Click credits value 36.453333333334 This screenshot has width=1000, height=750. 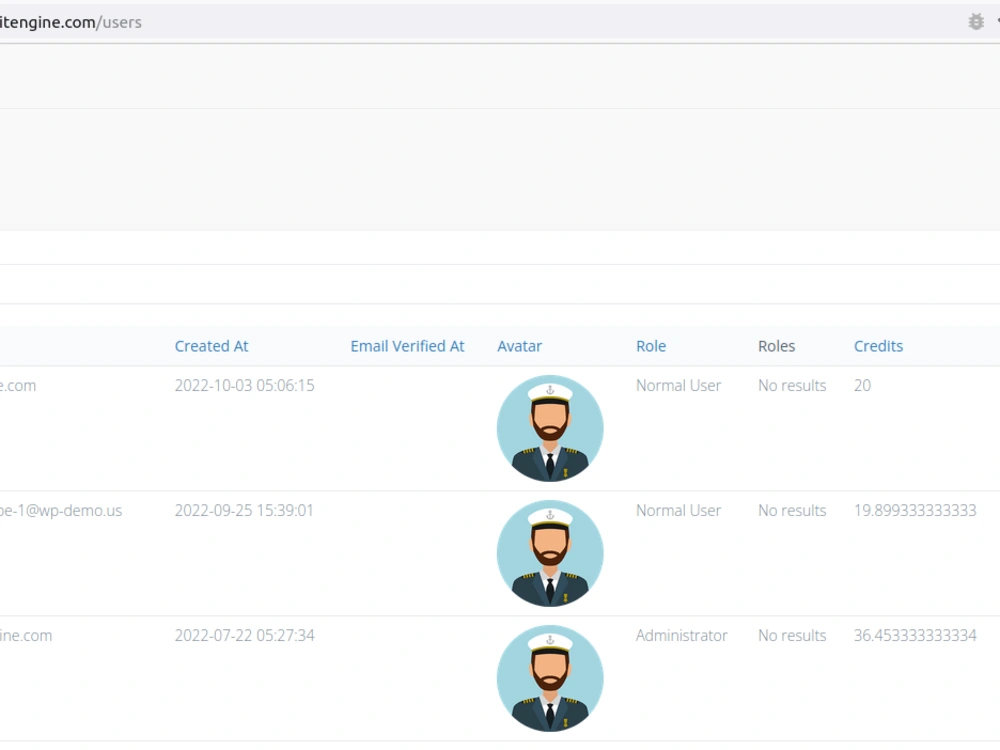click(x=915, y=635)
